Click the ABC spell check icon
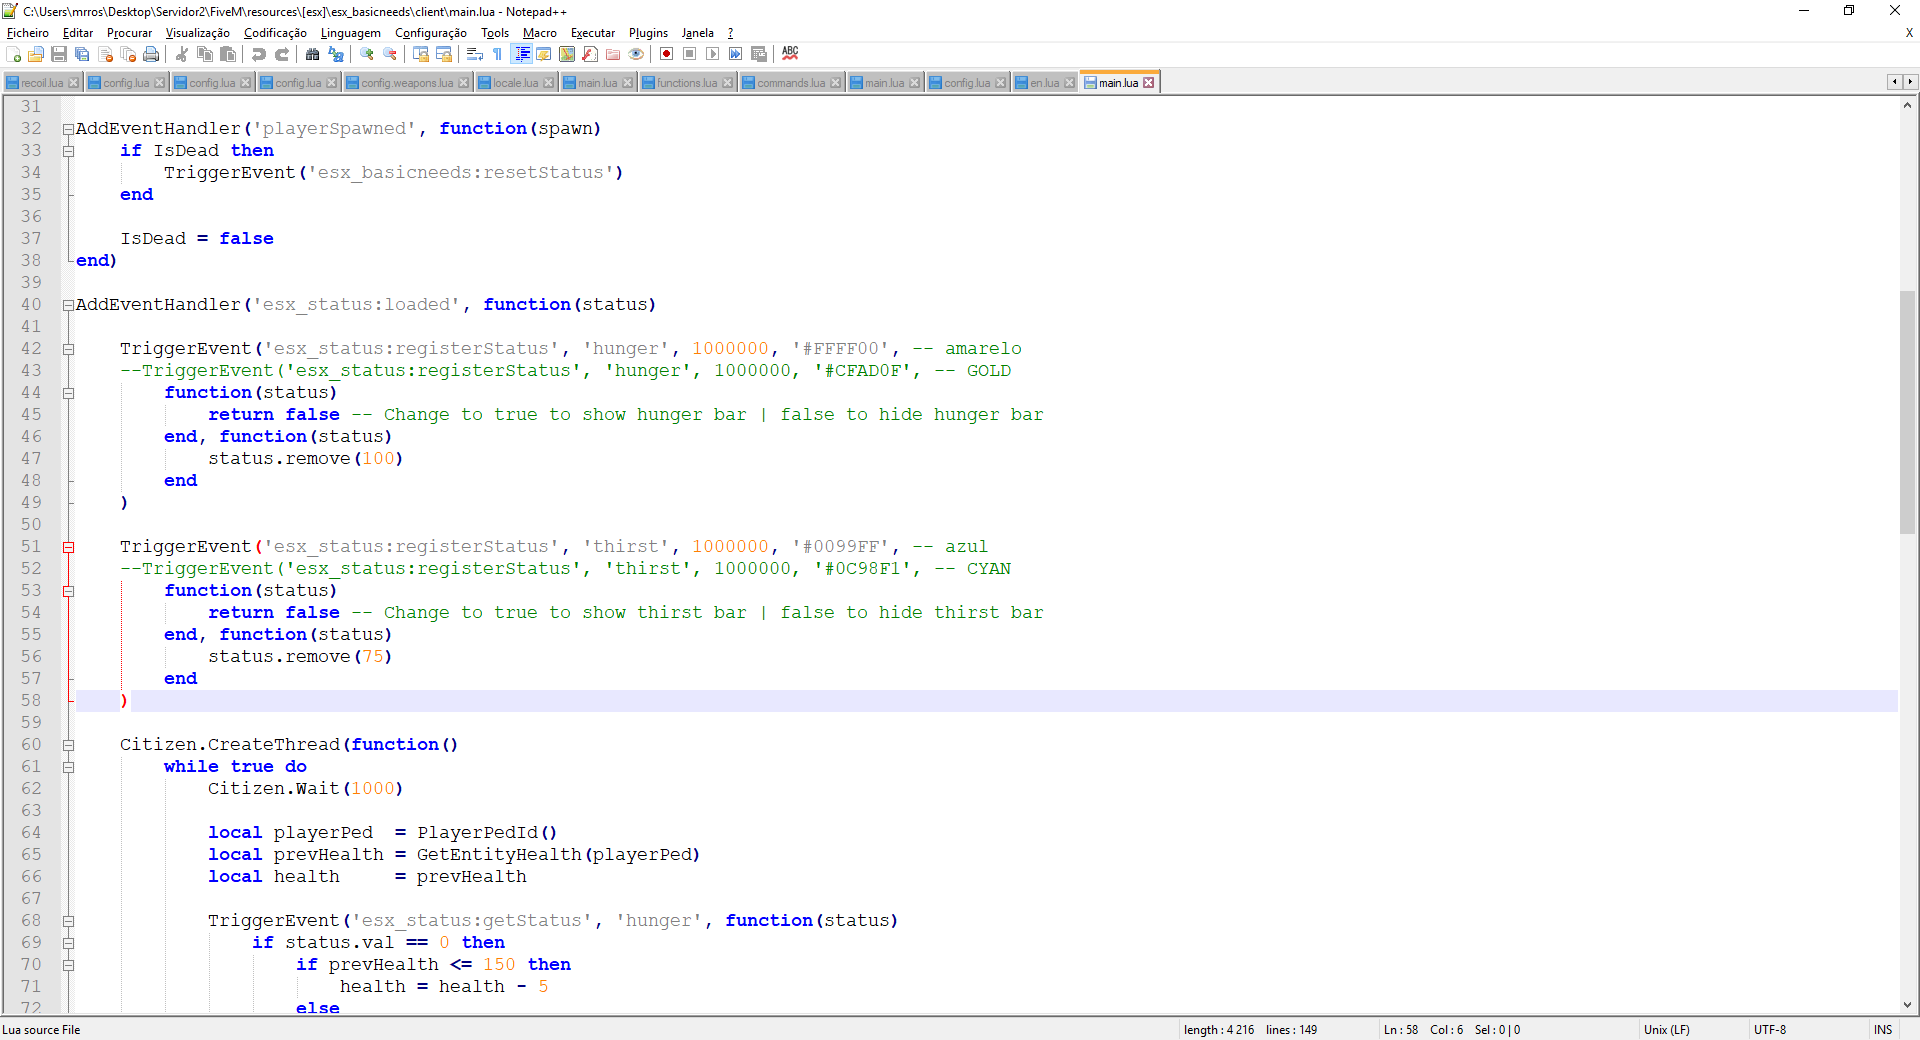The width and height of the screenshot is (1920, 1040). 790,54
